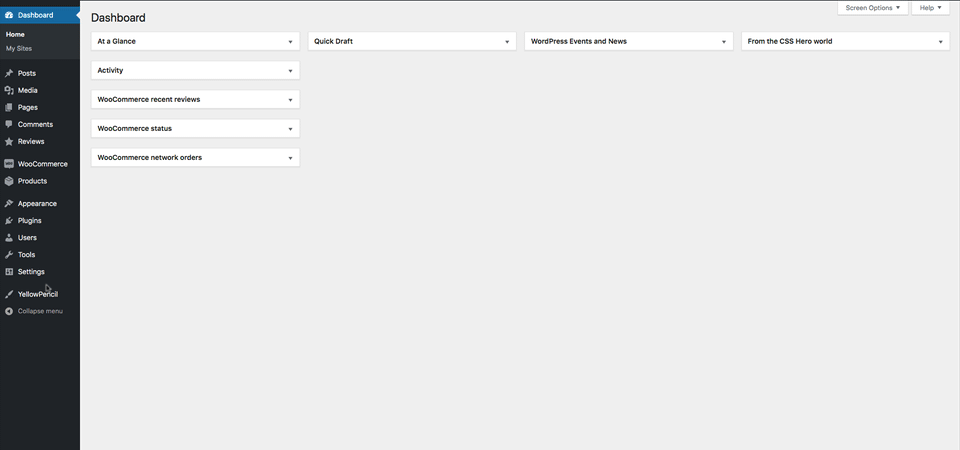
Task: Click the Plugins plug icon
Action: pos(9,221)
